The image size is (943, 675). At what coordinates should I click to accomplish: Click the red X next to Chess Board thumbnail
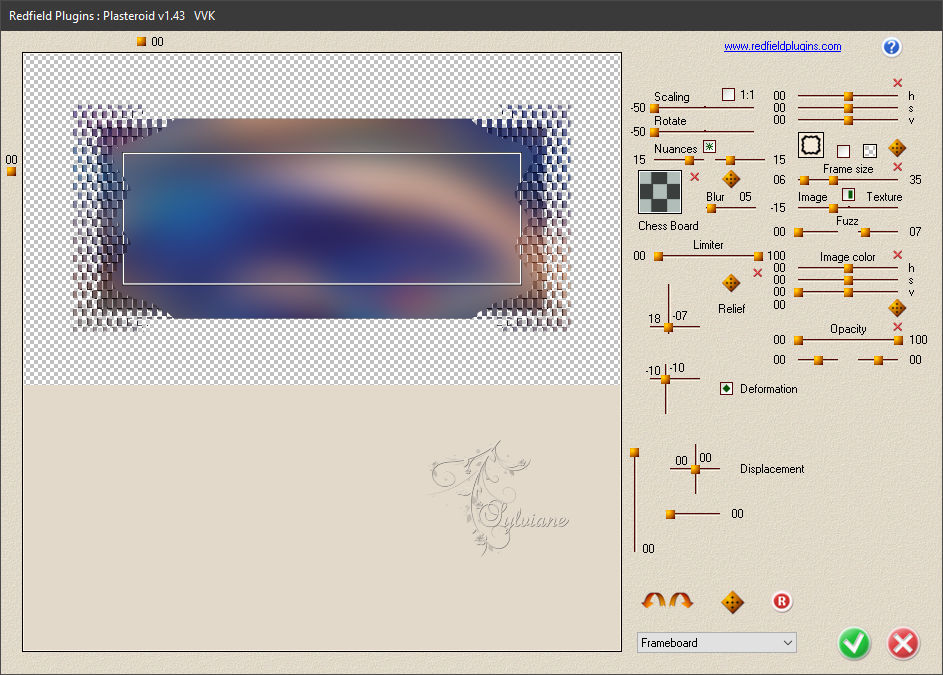click(695, 177)
